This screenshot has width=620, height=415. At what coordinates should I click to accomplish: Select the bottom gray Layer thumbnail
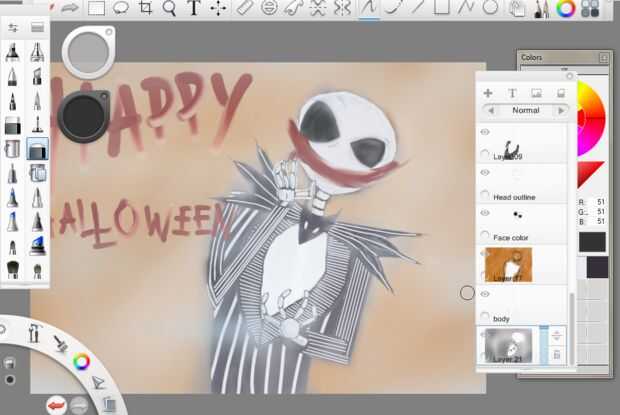508,346
